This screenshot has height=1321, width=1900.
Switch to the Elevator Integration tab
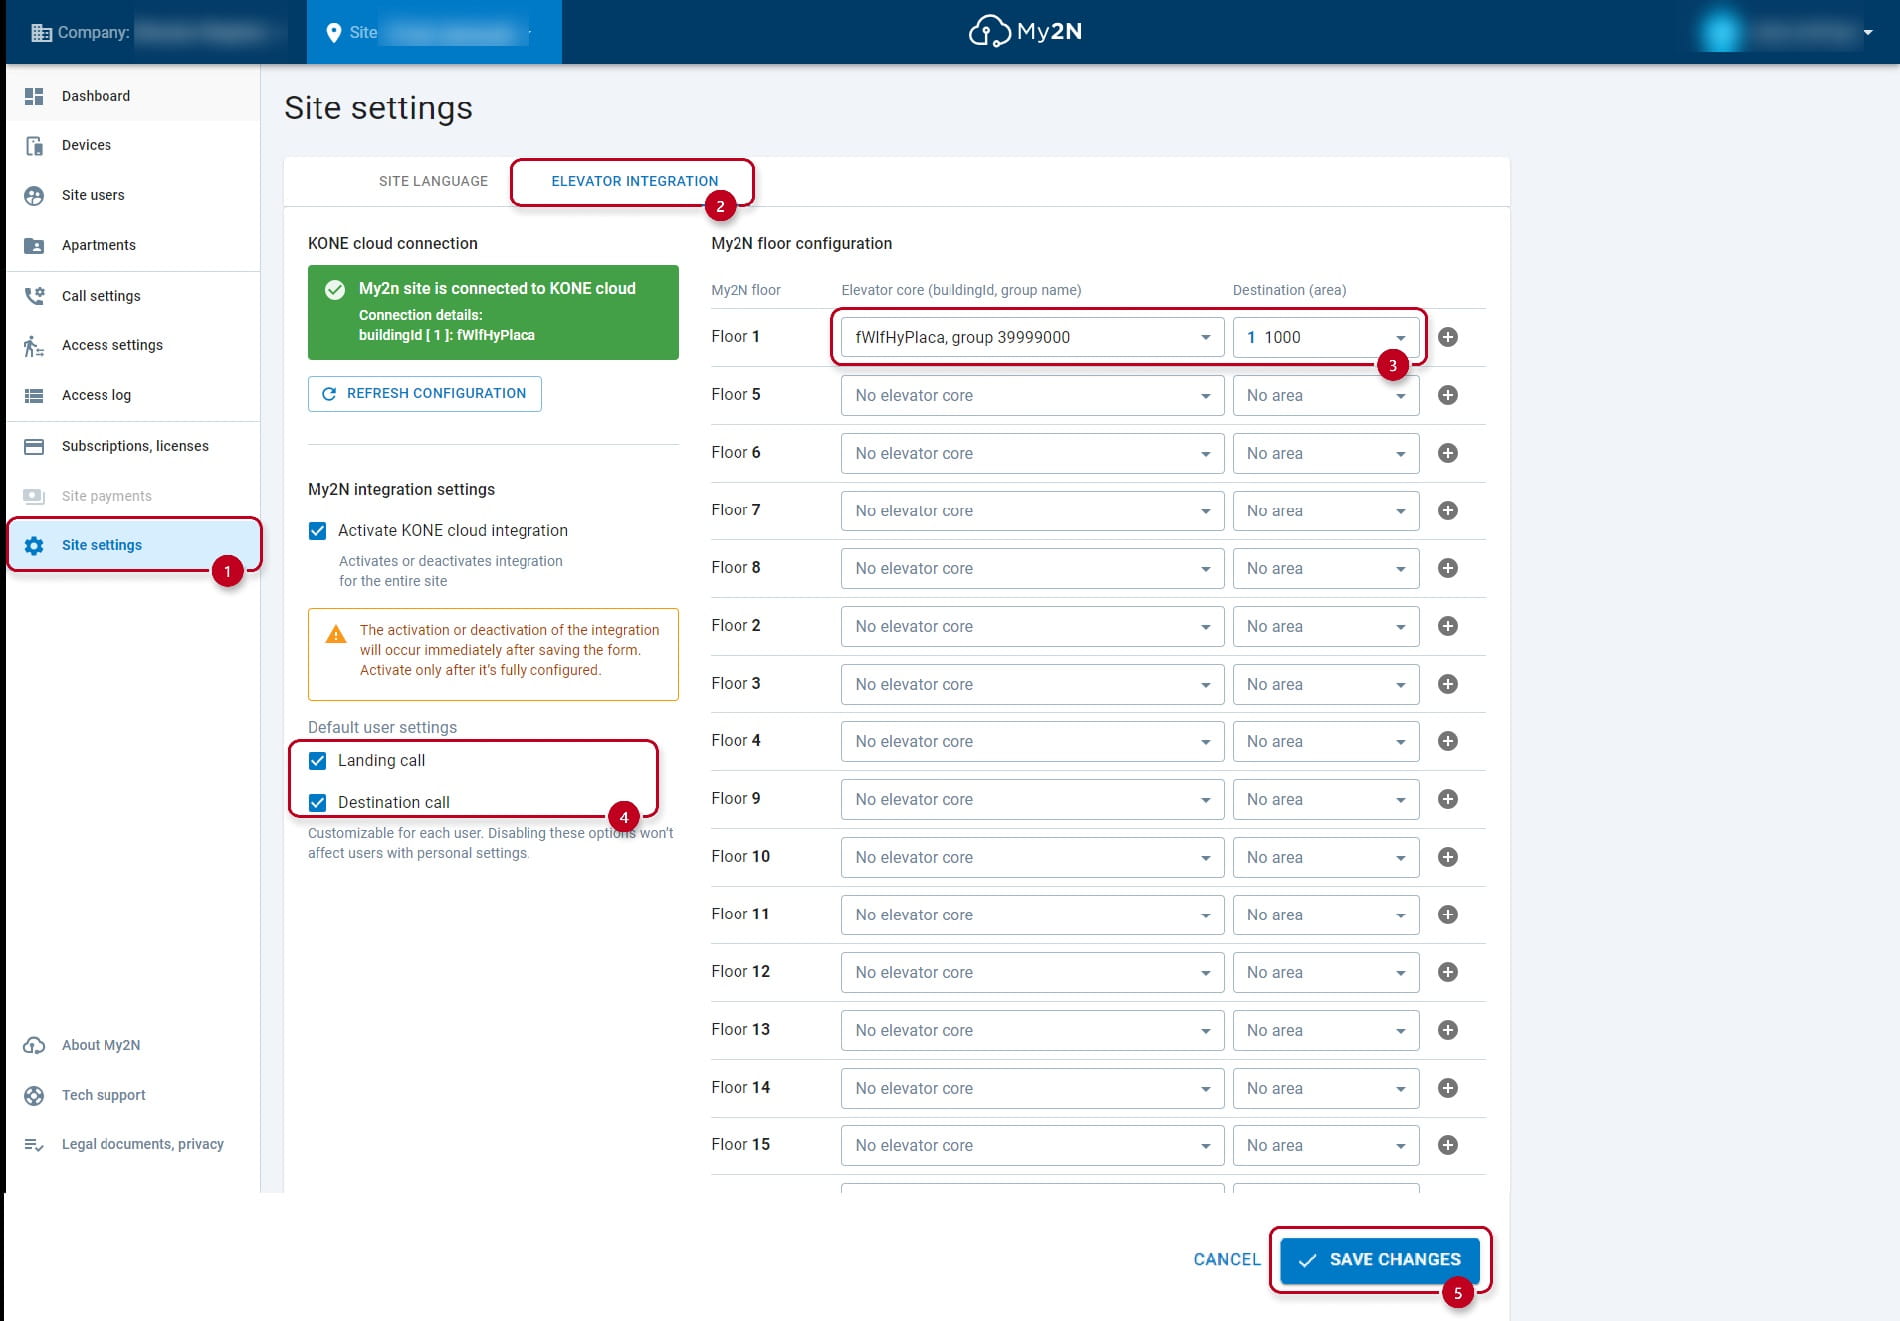(635, 181)
